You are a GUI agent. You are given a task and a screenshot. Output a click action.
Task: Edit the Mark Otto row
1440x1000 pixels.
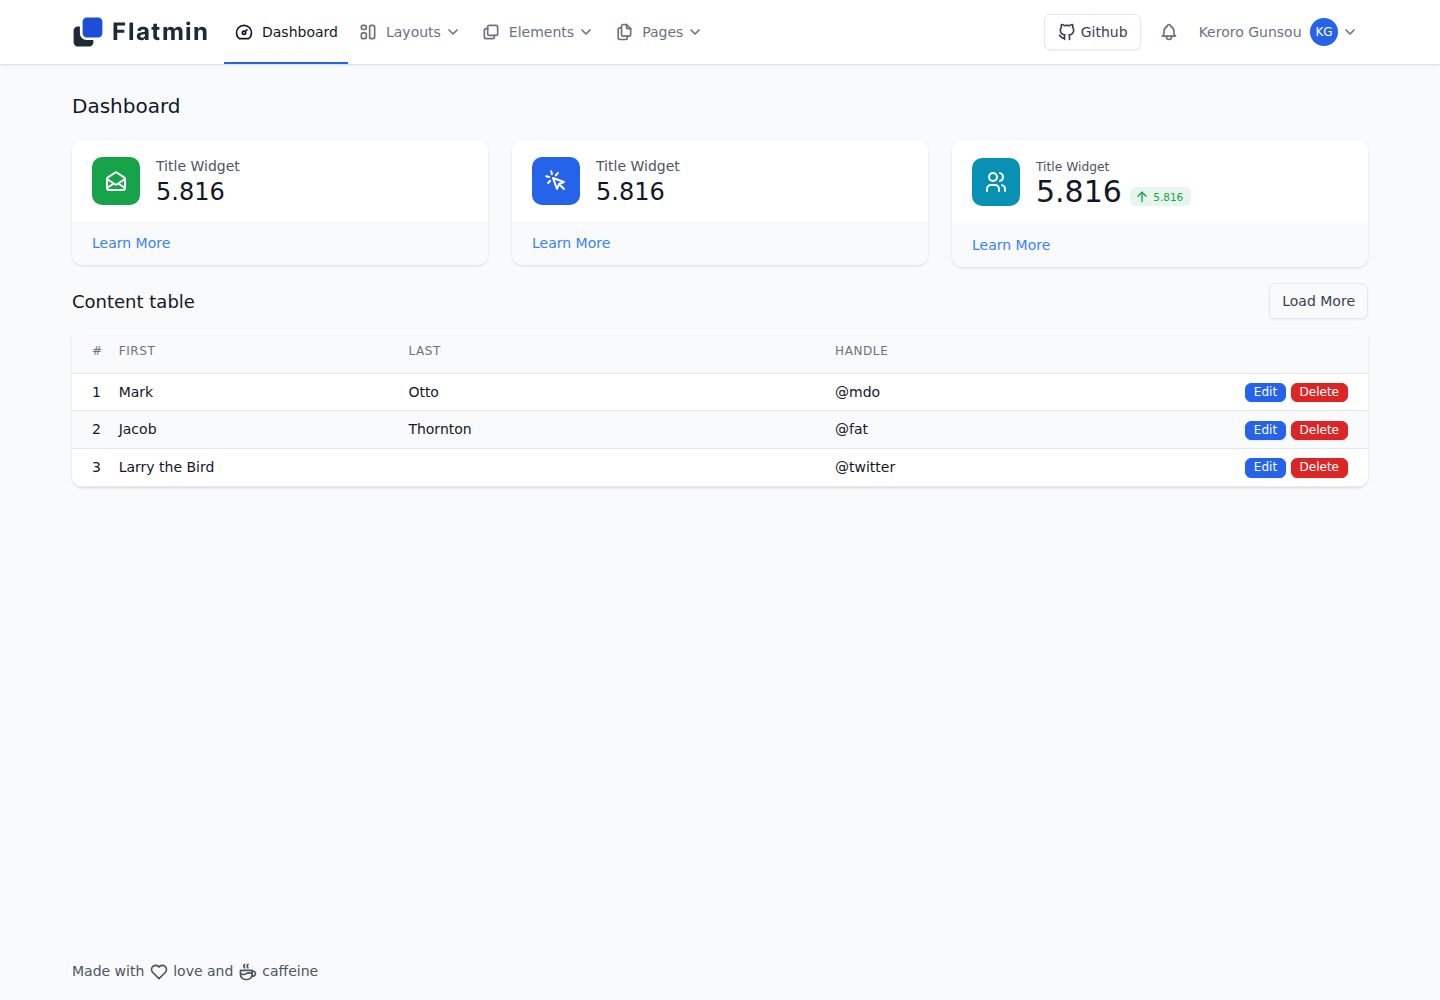click(x=1265, y=392)
